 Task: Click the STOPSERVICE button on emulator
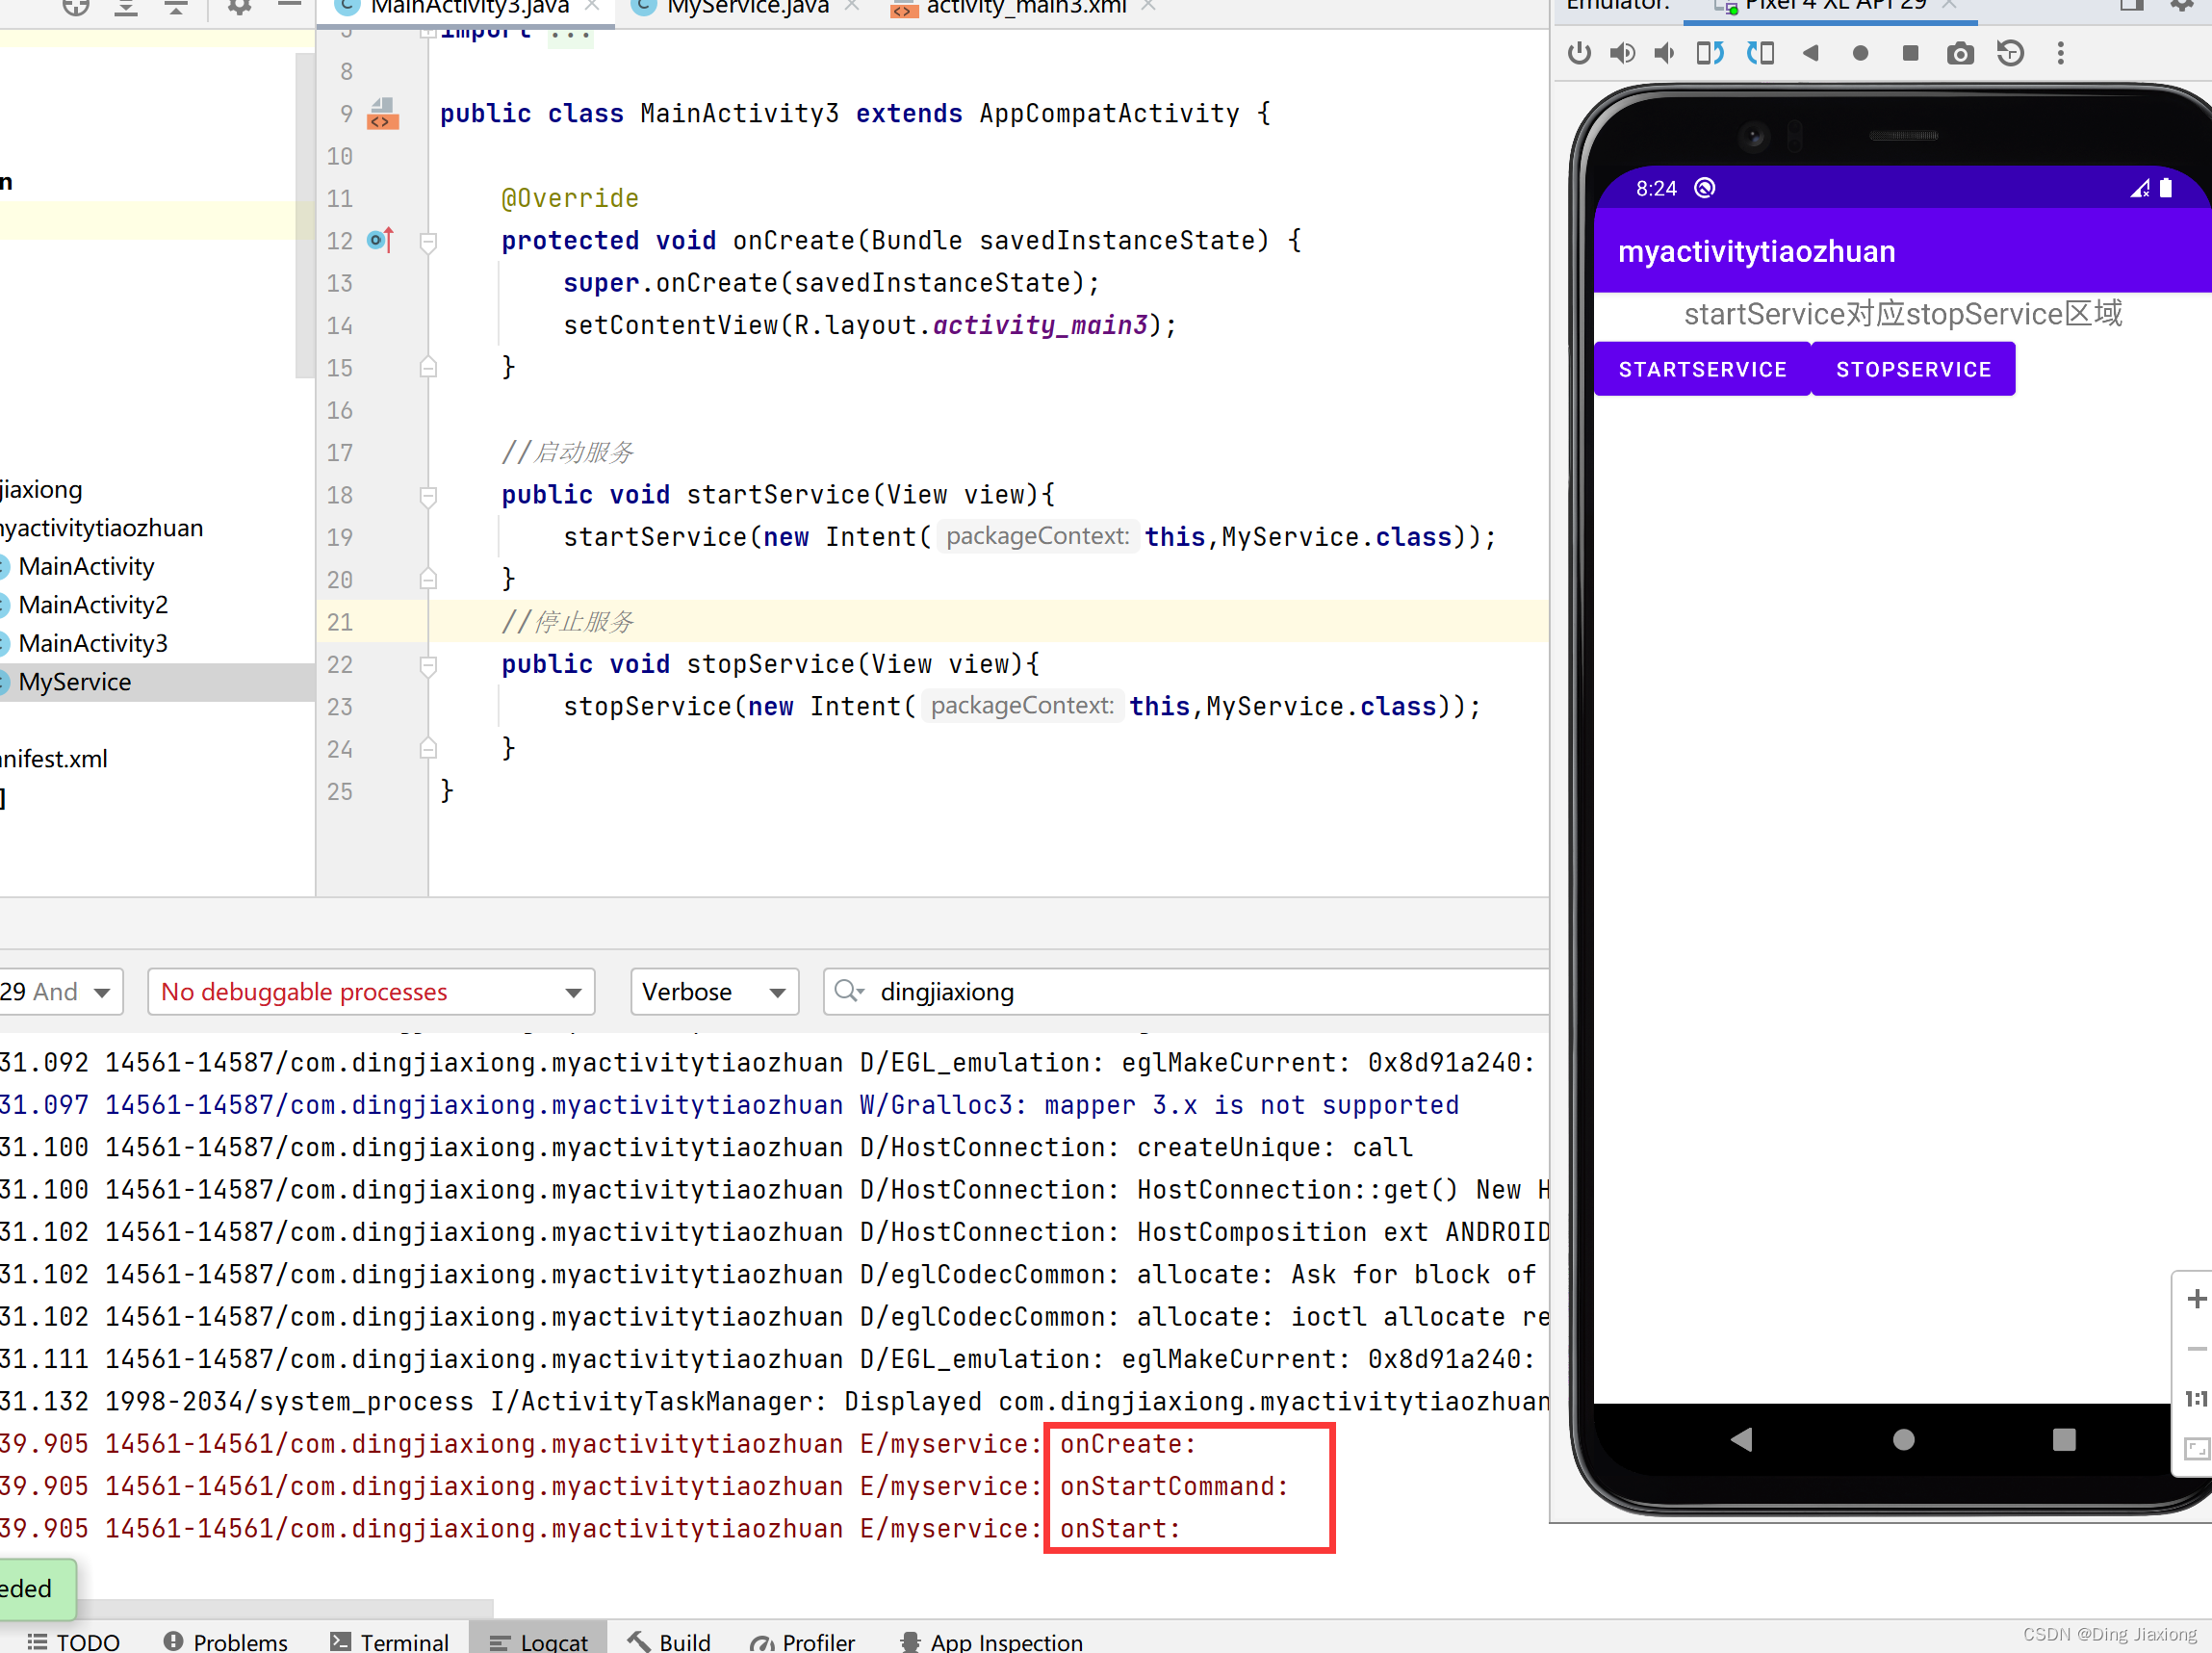click(x=1914, y=368)
